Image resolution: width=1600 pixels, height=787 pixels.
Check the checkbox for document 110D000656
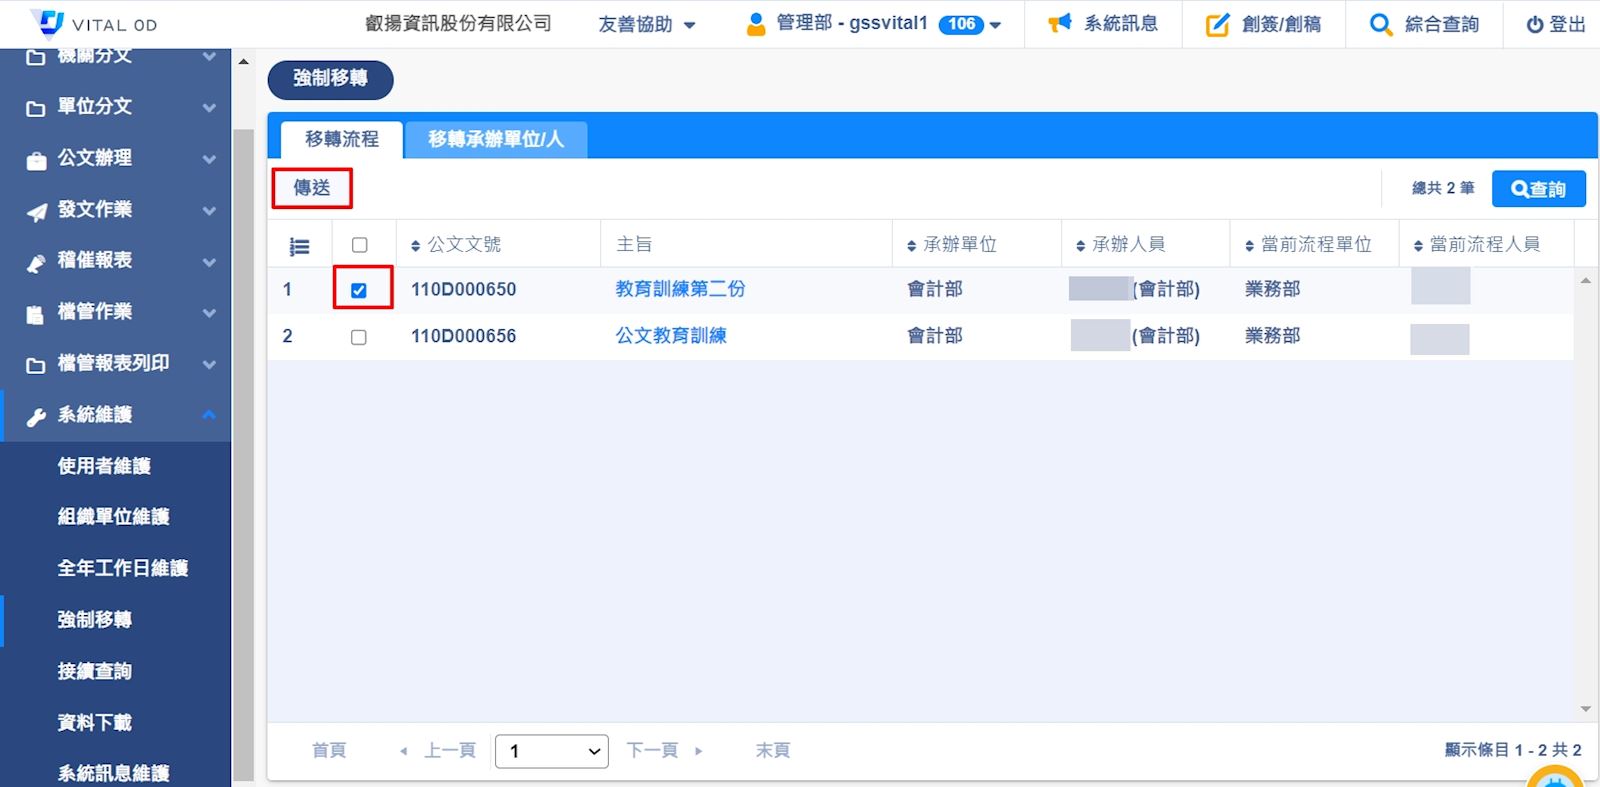tap(359, 337)
